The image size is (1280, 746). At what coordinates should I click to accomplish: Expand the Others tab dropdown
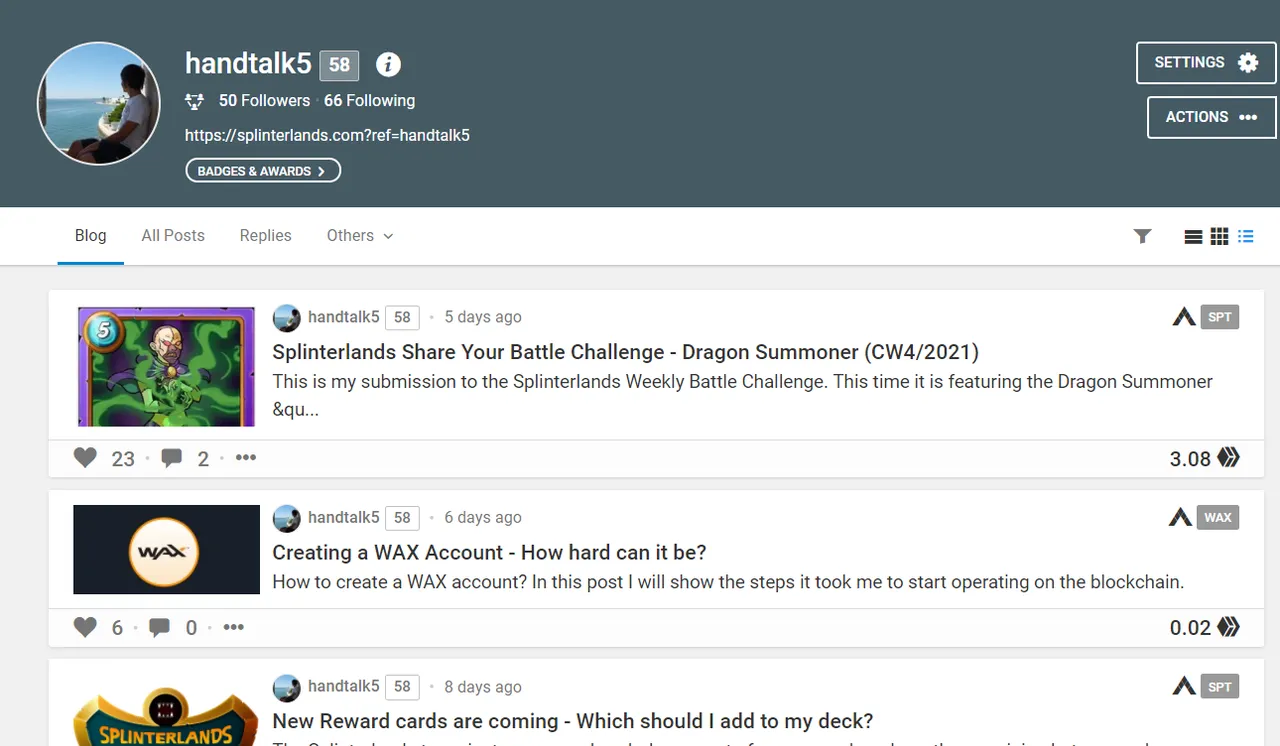(360, 236)
